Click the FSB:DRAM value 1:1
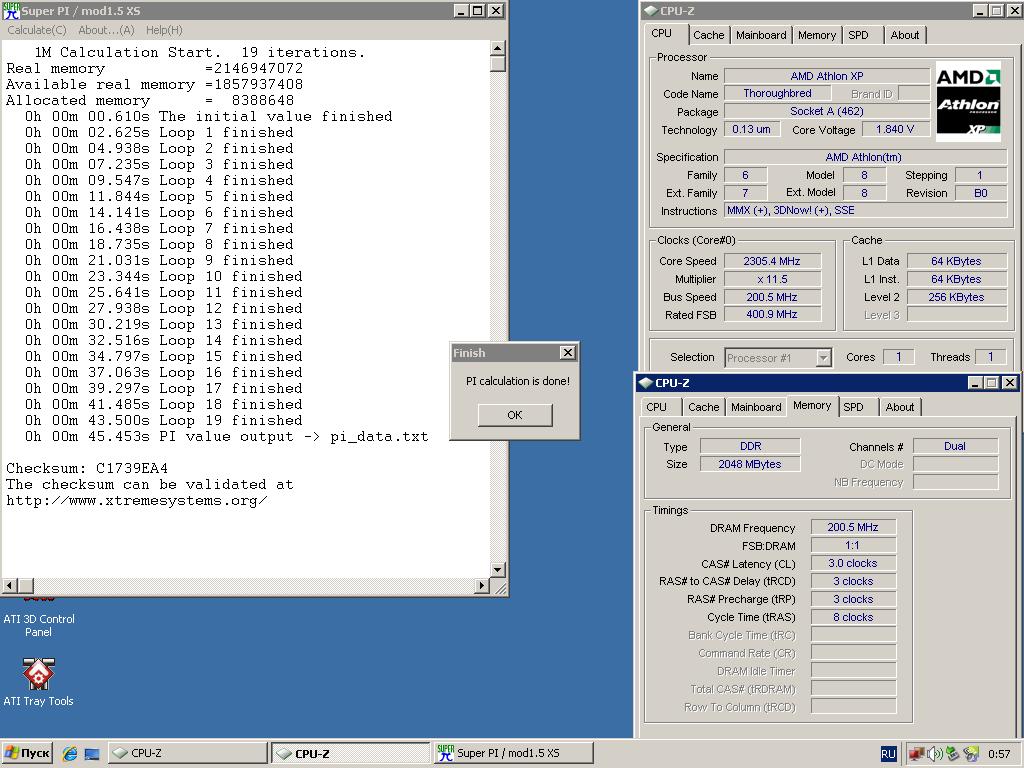1024x768 pixels. 853,545
